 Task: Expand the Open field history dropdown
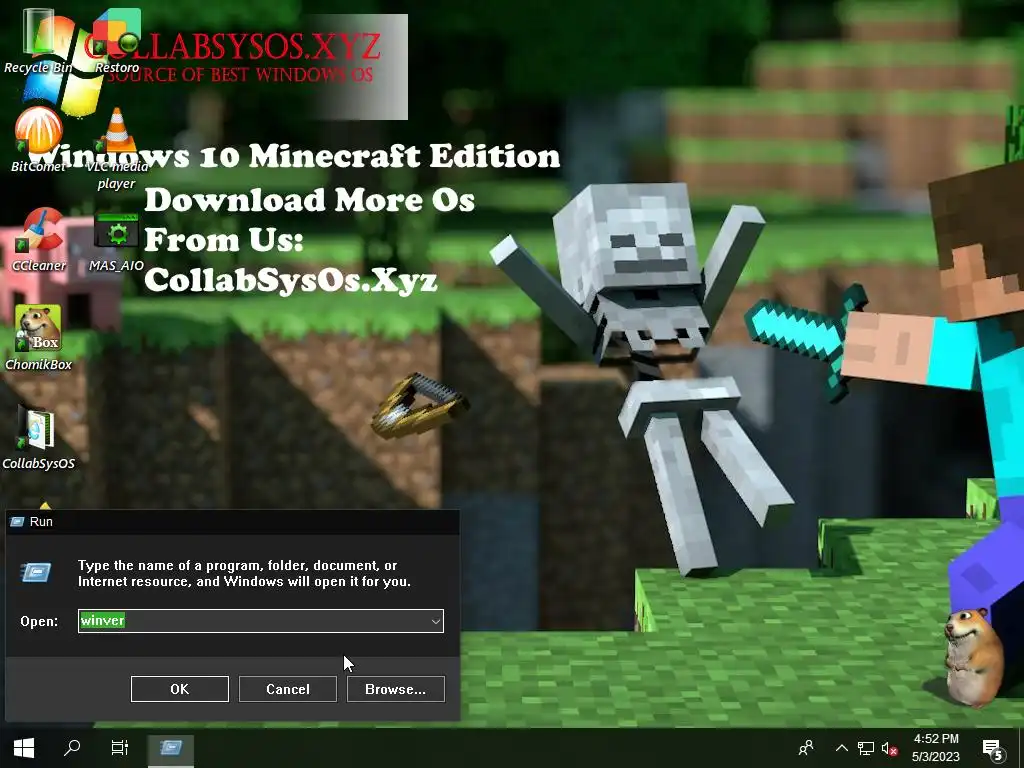(436, 621)
